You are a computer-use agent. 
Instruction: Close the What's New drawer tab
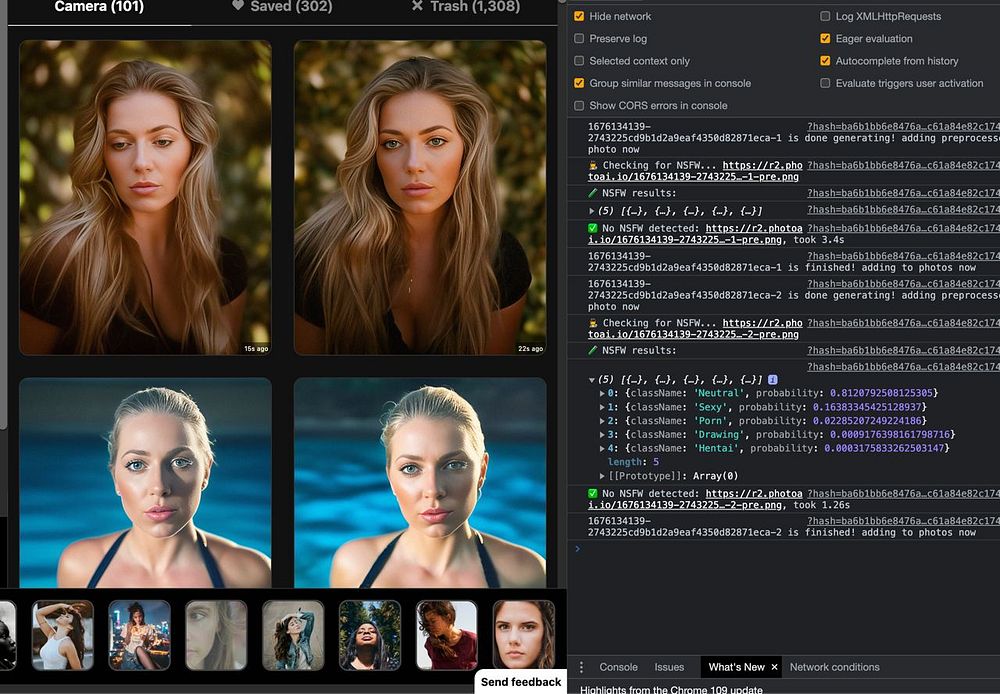774,667
